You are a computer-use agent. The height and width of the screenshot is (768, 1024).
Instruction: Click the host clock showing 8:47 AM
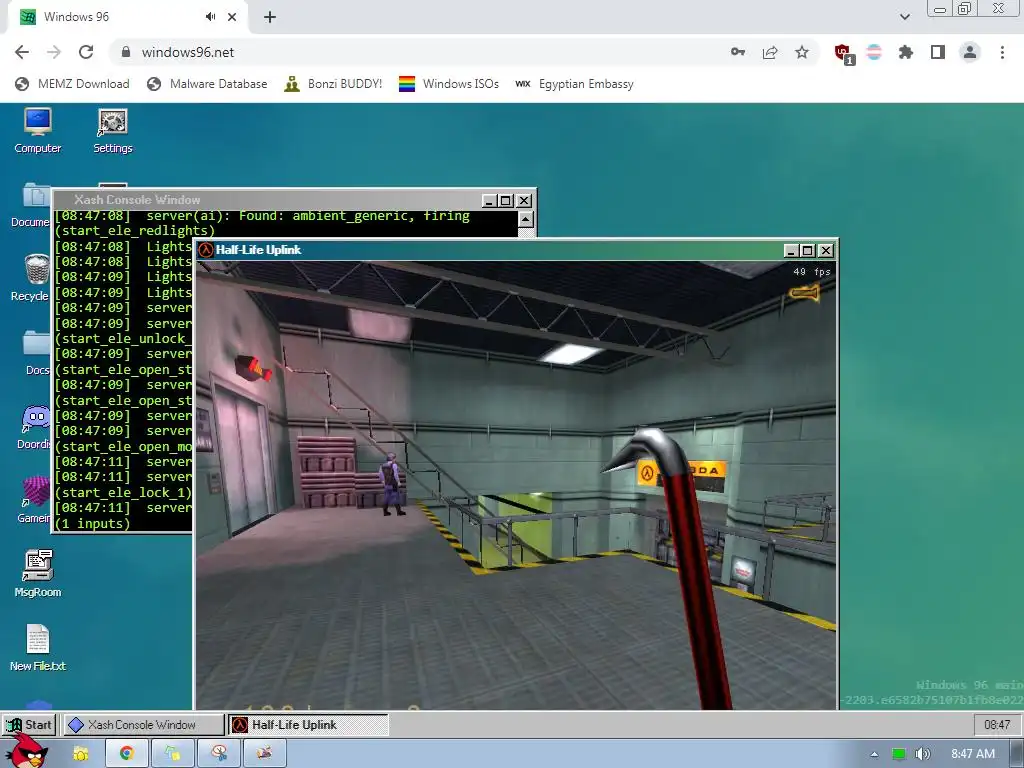(973, 754)
